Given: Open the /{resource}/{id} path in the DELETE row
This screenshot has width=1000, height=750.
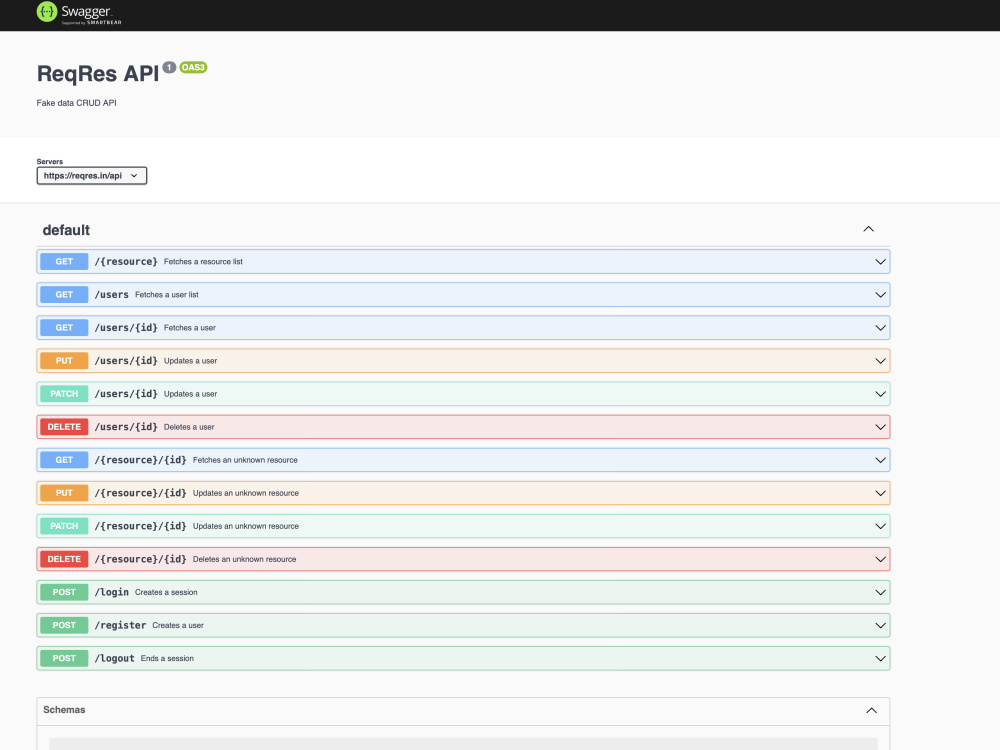Looking at the screenshot, I should tap(140, 559).
